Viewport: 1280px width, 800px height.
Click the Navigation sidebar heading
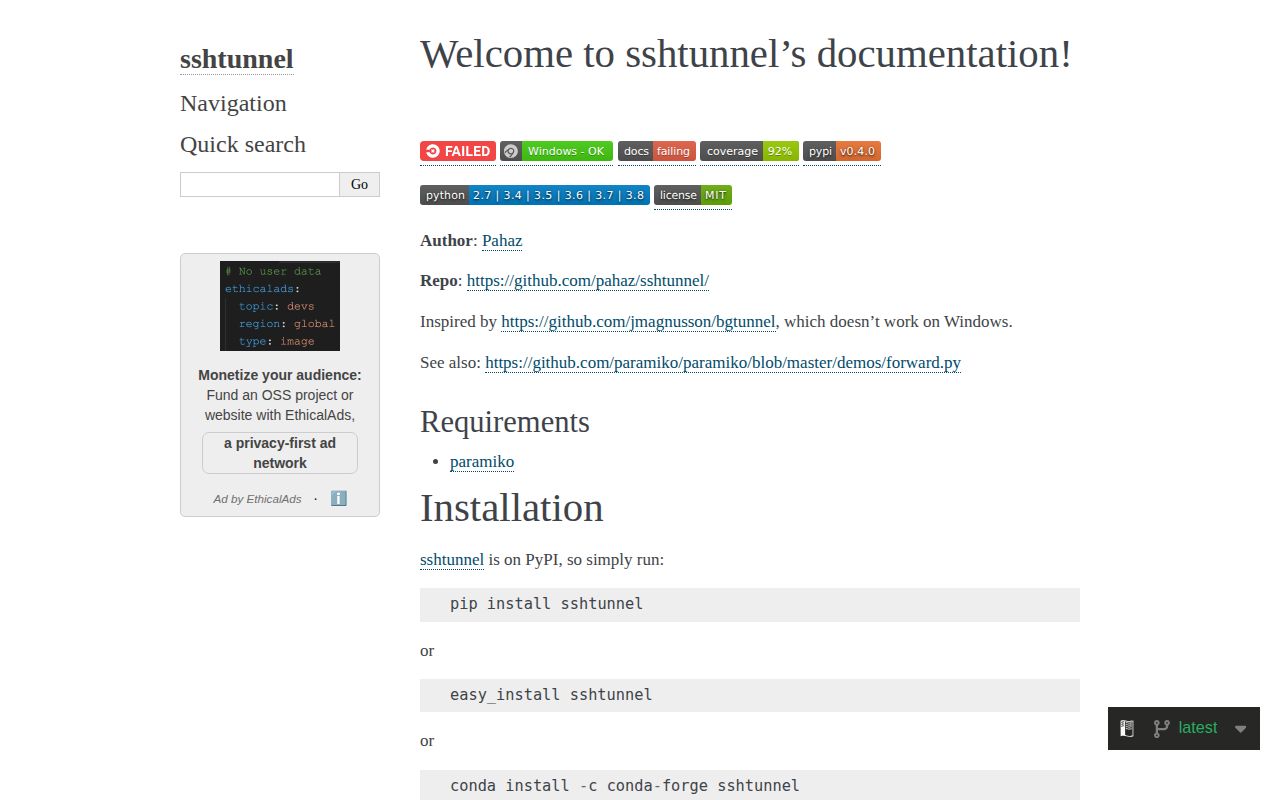[233, 103]
